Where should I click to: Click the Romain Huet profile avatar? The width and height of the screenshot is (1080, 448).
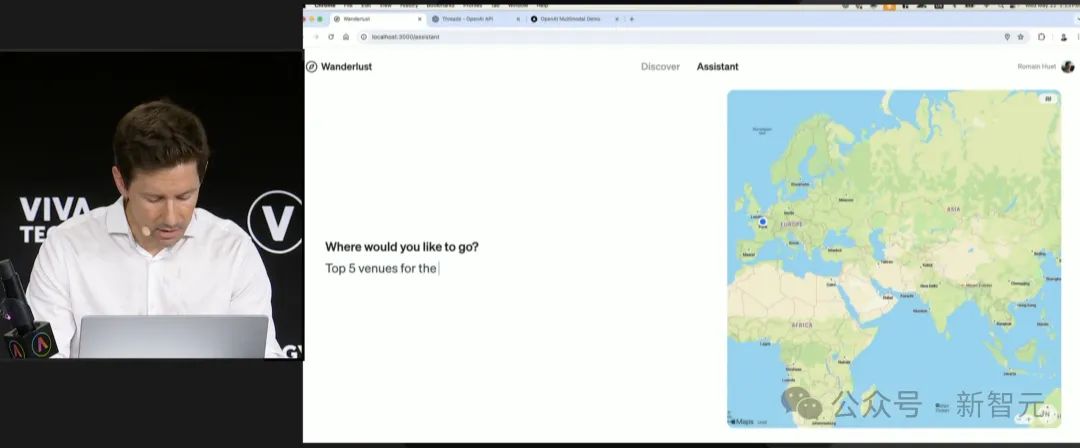point(1067,67)
